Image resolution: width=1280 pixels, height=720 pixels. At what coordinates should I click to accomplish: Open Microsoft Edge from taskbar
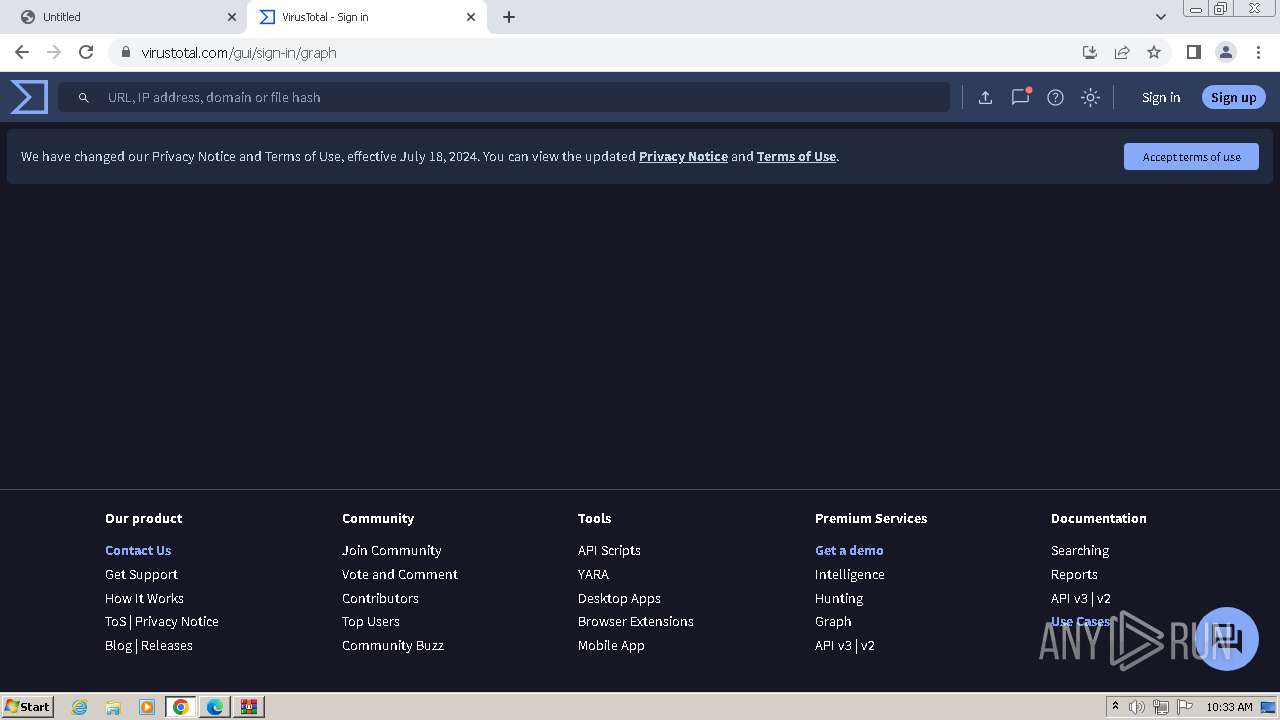coord(215,706)
